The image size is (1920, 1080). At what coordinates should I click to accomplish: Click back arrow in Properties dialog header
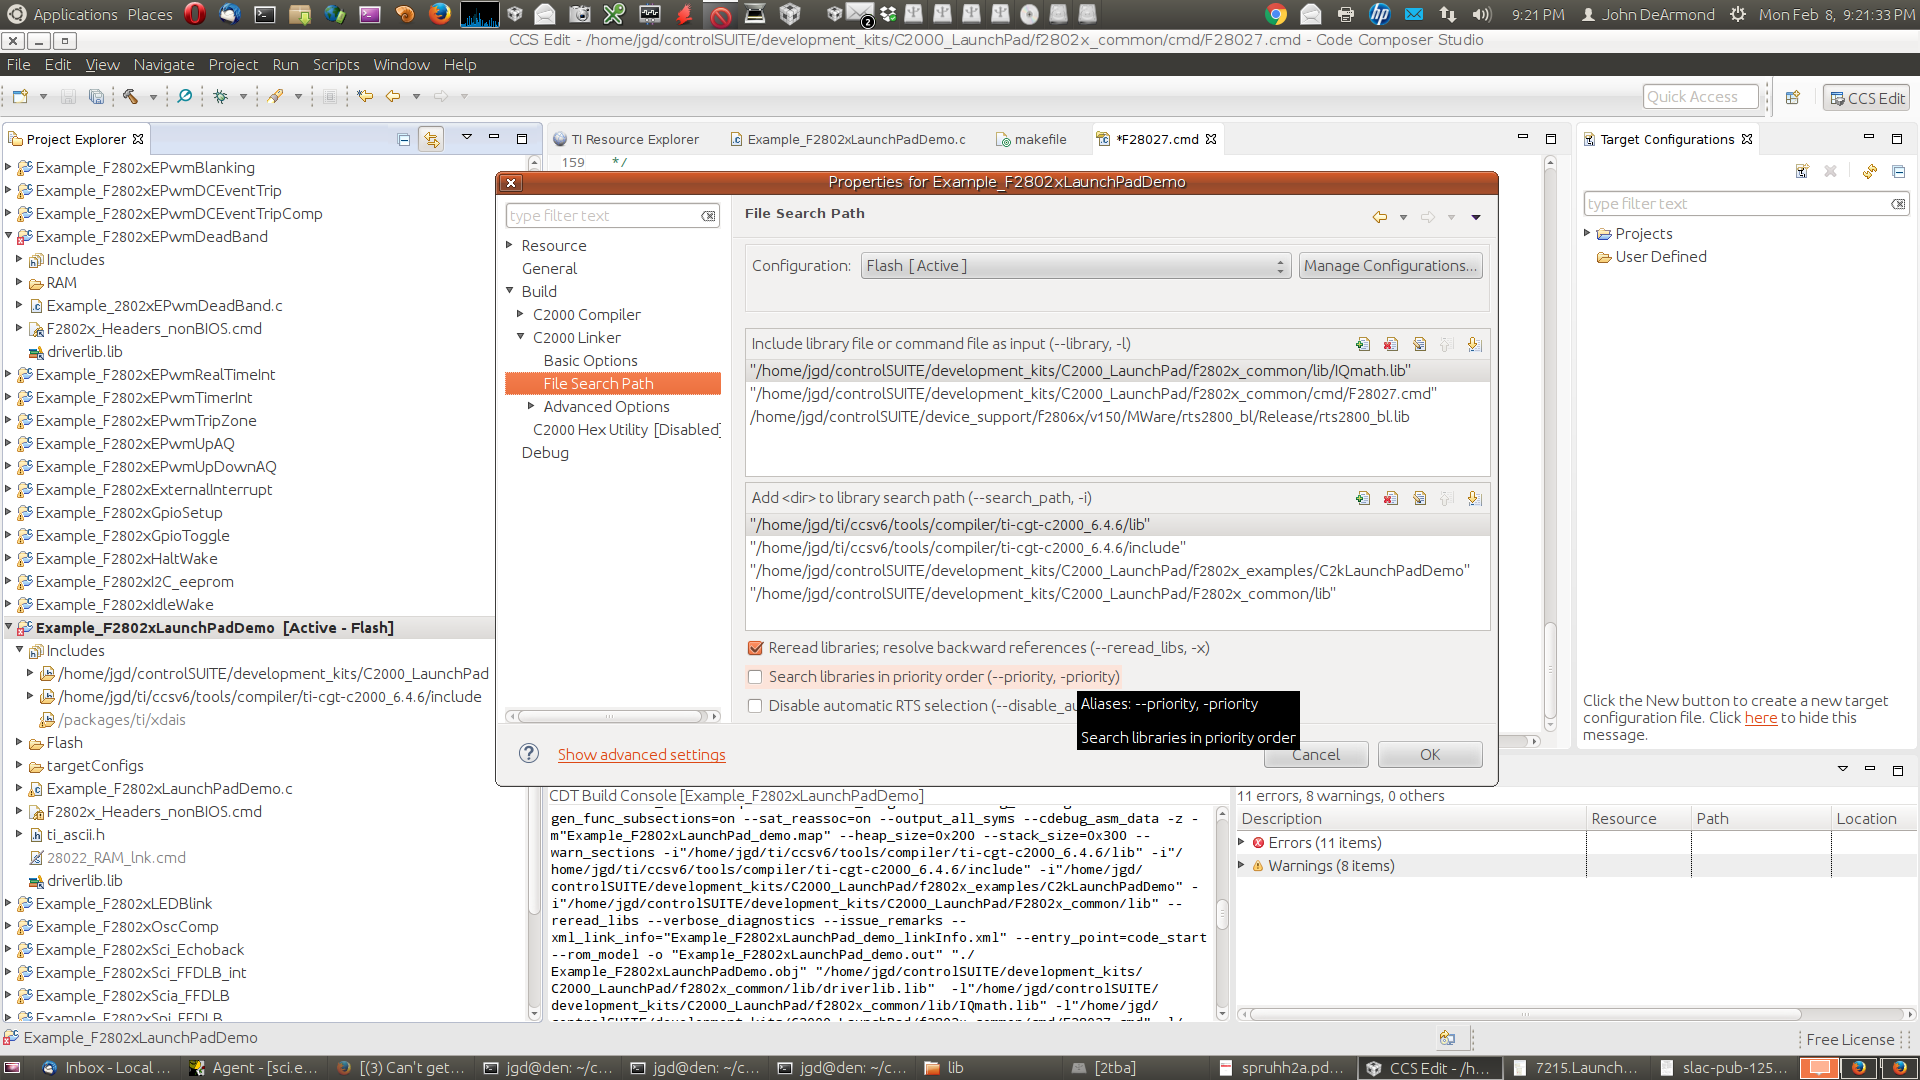(1380, 217)
